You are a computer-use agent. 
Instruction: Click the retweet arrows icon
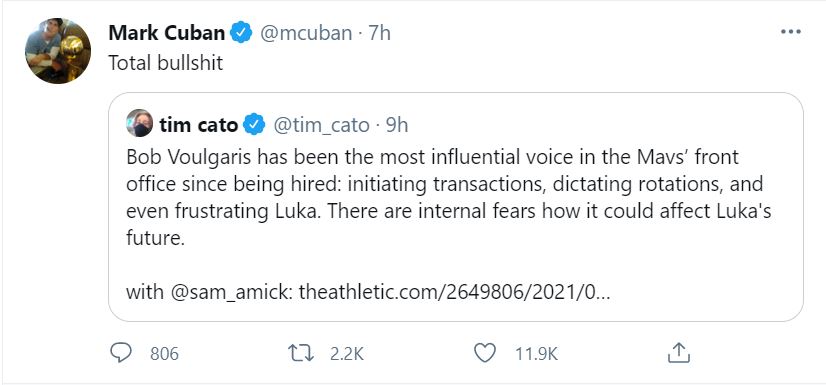(x=301, y=353)
